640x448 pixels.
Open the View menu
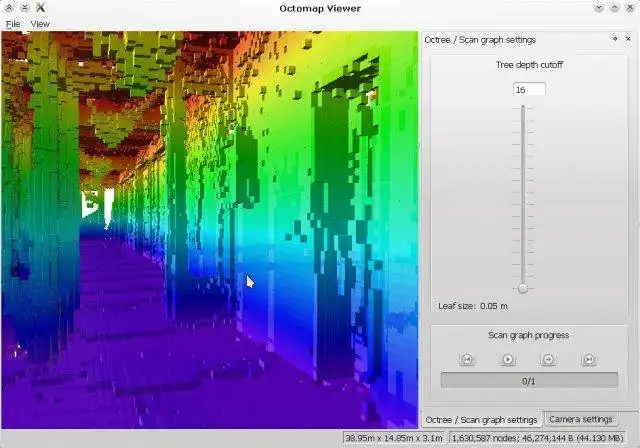coord(40,24)
